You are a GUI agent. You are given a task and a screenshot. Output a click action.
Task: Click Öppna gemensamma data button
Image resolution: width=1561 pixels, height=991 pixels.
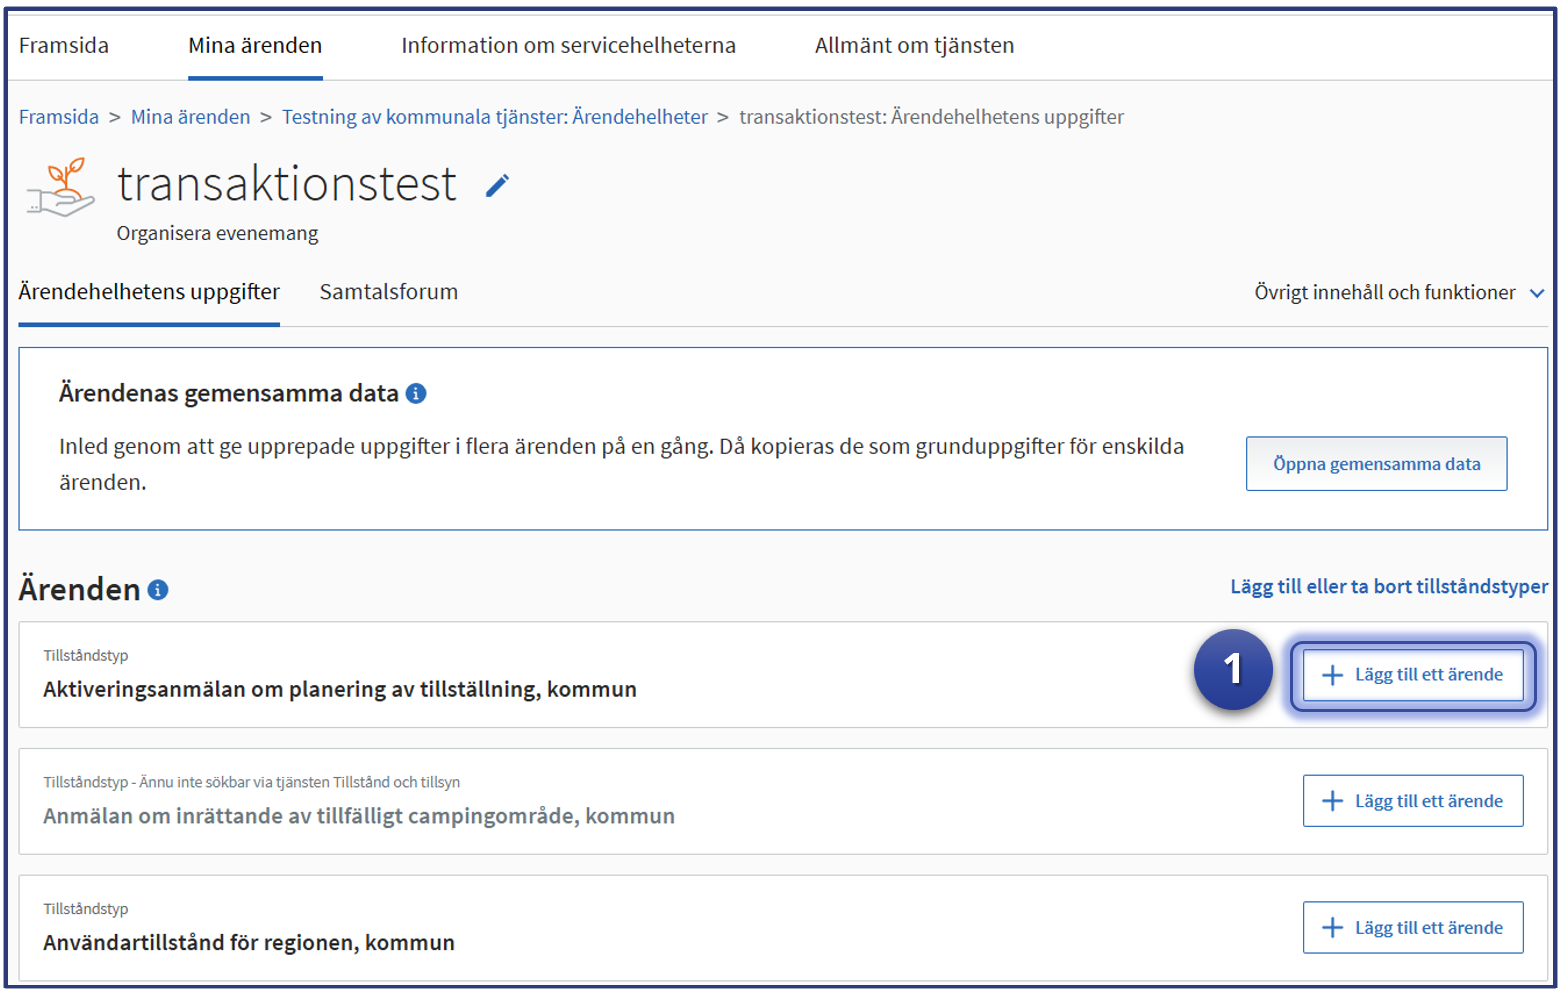point(1376,464)
